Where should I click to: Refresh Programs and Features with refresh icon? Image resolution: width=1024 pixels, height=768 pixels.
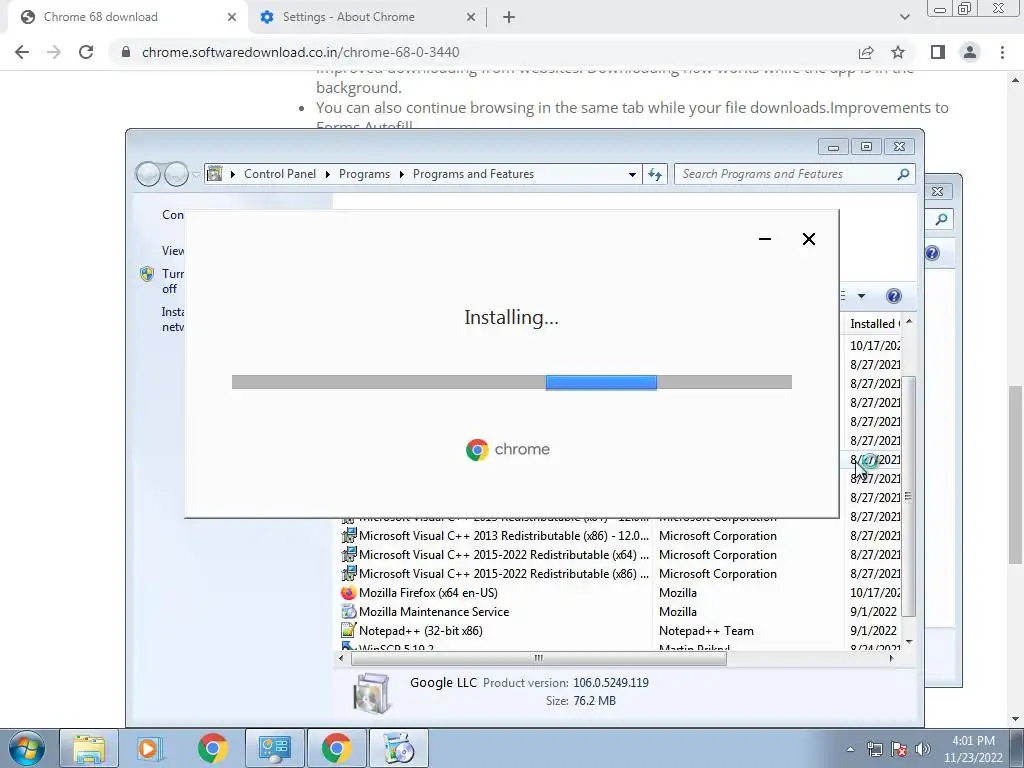654,174
